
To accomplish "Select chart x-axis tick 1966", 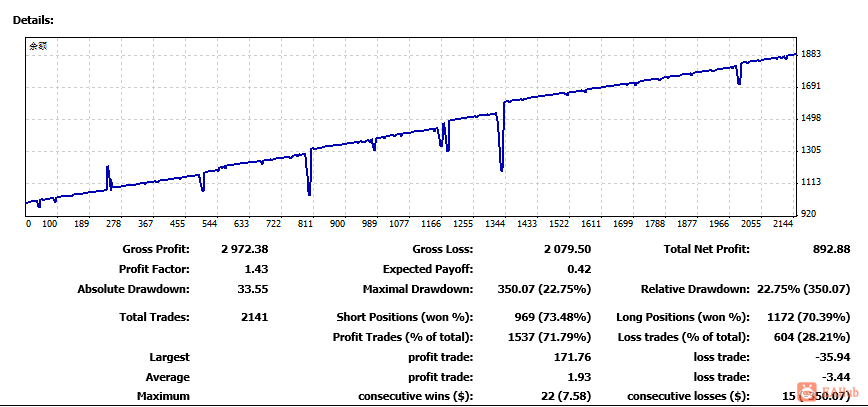I will click(720, 224).
